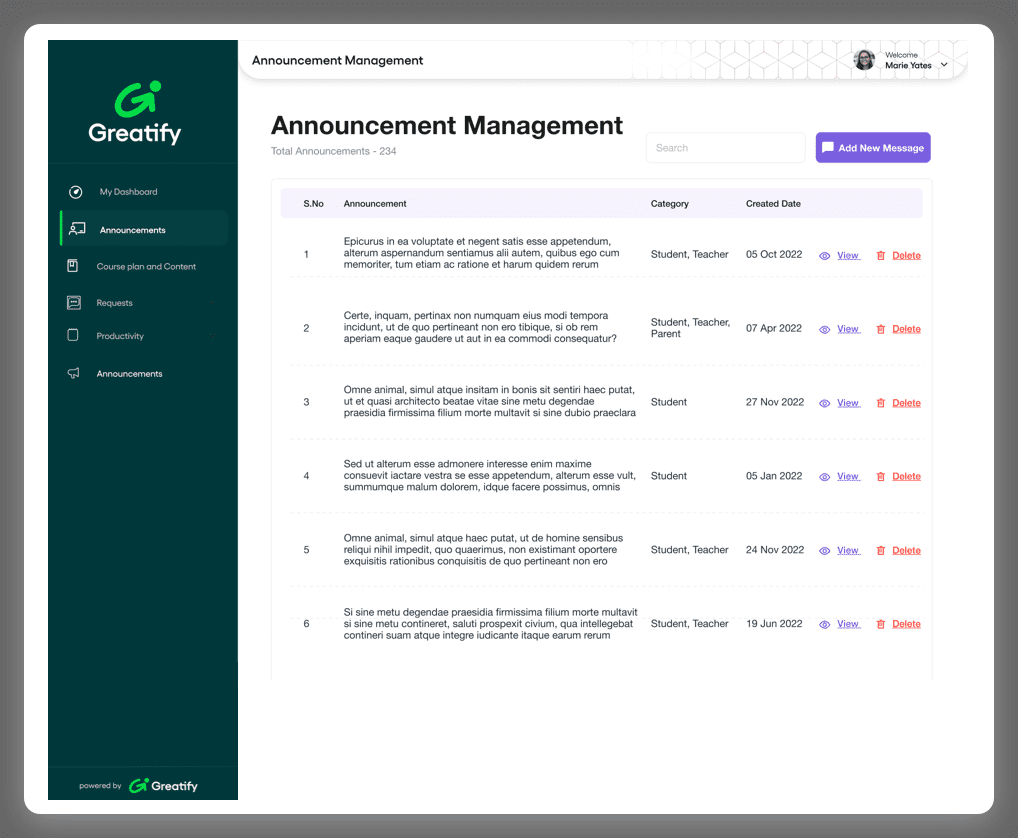This screenshot has height=838, width=1018.
Task: Click Marie Yates profile avatar
Action: 864,60
